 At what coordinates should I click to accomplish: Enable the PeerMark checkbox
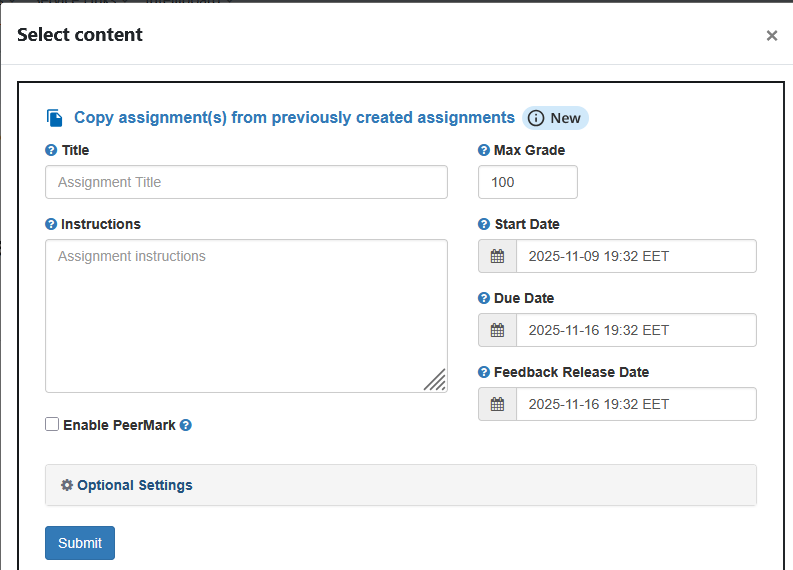pyautogui.click(x=52, y=424)
